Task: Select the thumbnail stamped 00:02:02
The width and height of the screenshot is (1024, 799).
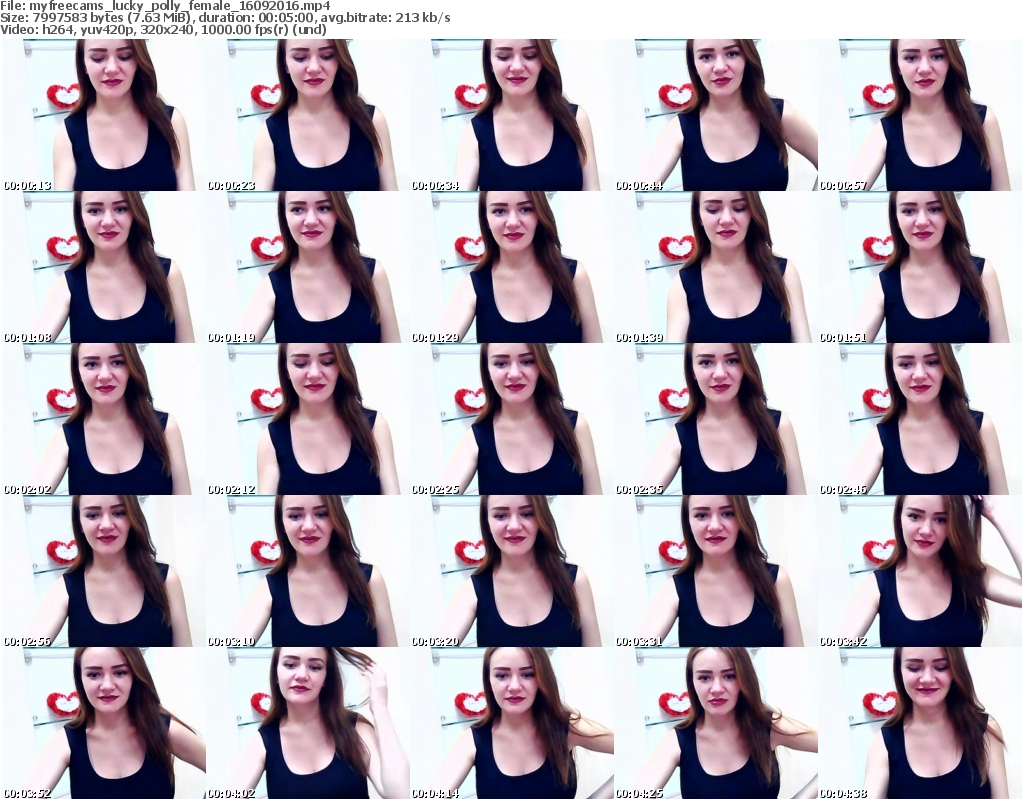Action: [x=104, y=419]
